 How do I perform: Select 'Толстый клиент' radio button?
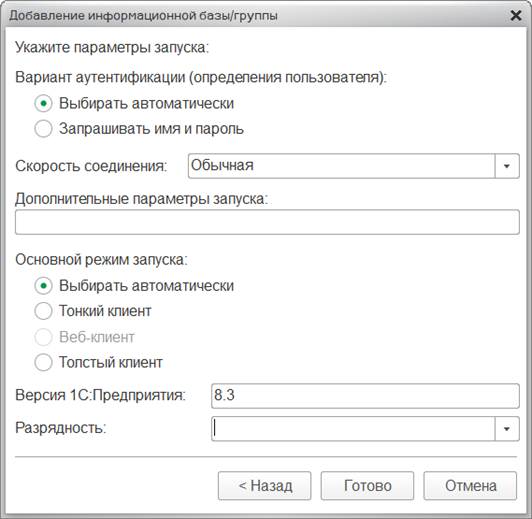pyautogui.click(x=43, y=362)
